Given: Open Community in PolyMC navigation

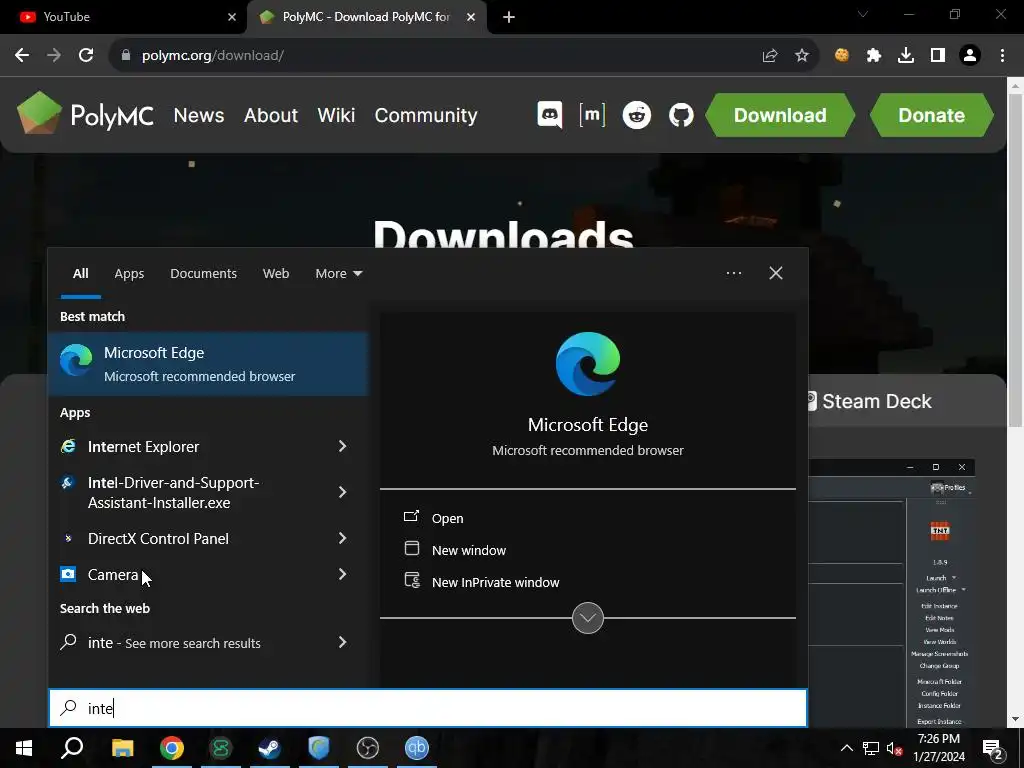Looking at the screenshot, I should pyautogui.click(x=426, y=116).
